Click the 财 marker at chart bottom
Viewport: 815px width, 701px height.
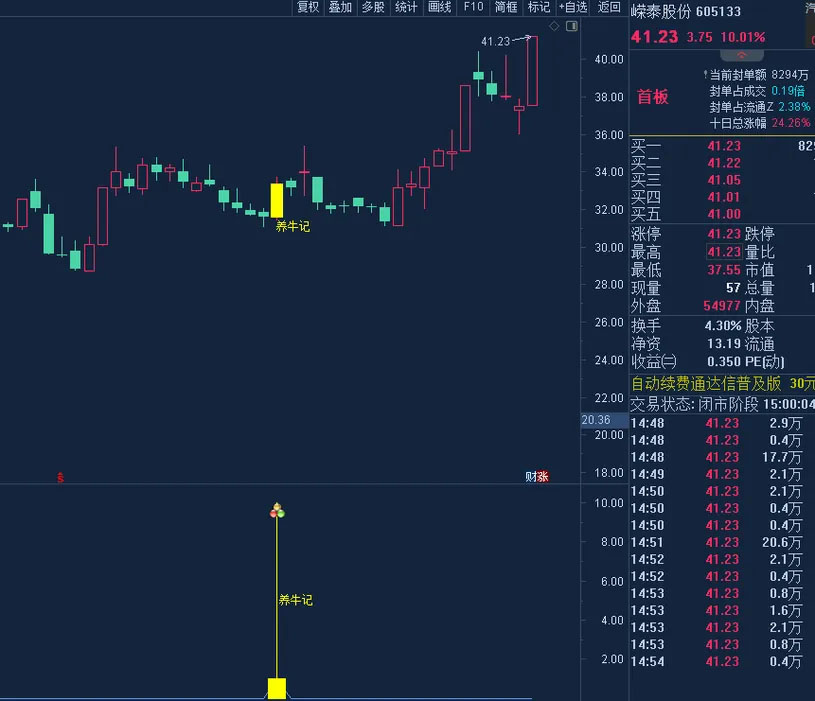point(531,477)
